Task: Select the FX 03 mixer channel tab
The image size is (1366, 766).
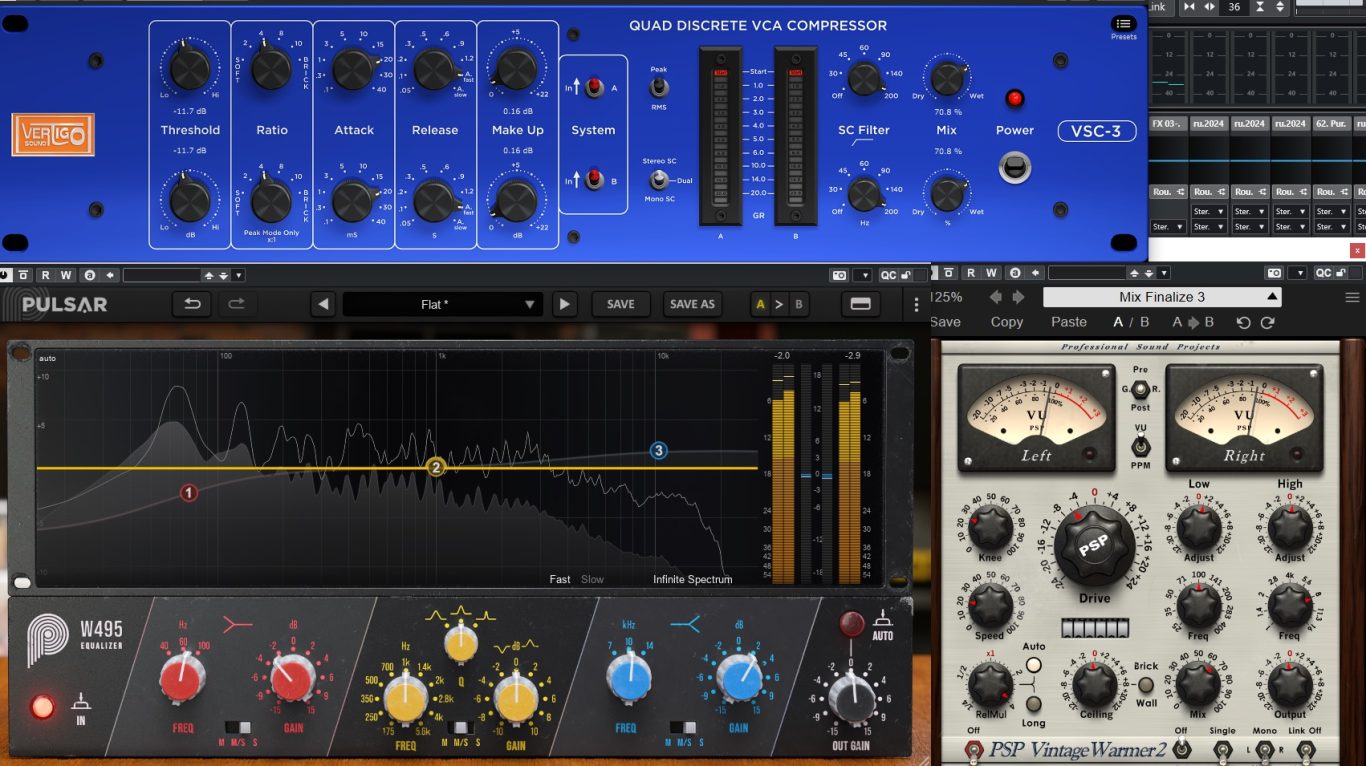Action: 1167,124
